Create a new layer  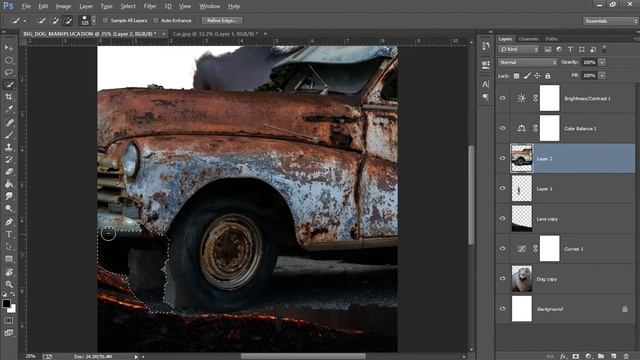pos(613,356)
